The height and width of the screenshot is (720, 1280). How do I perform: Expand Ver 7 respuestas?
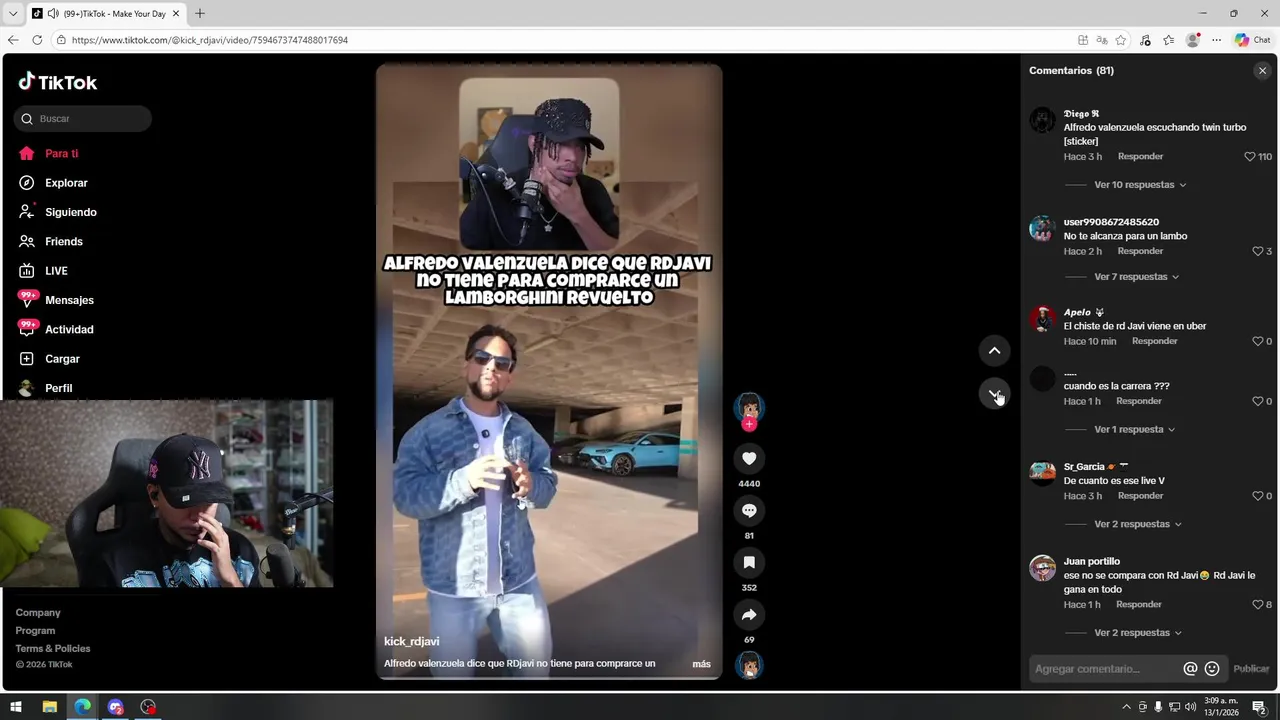[1136, 277]
